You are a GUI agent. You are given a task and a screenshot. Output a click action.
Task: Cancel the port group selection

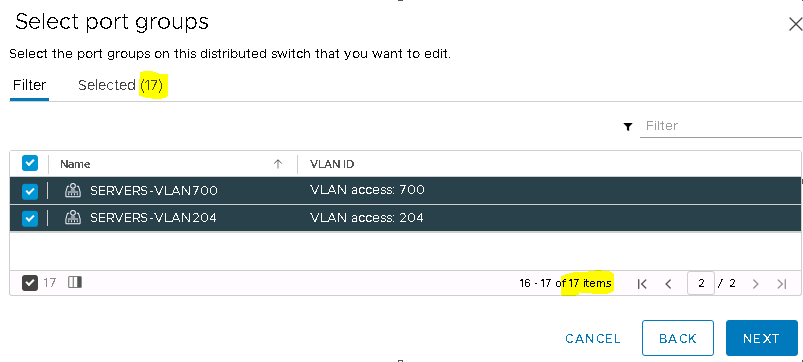point(593,338)
